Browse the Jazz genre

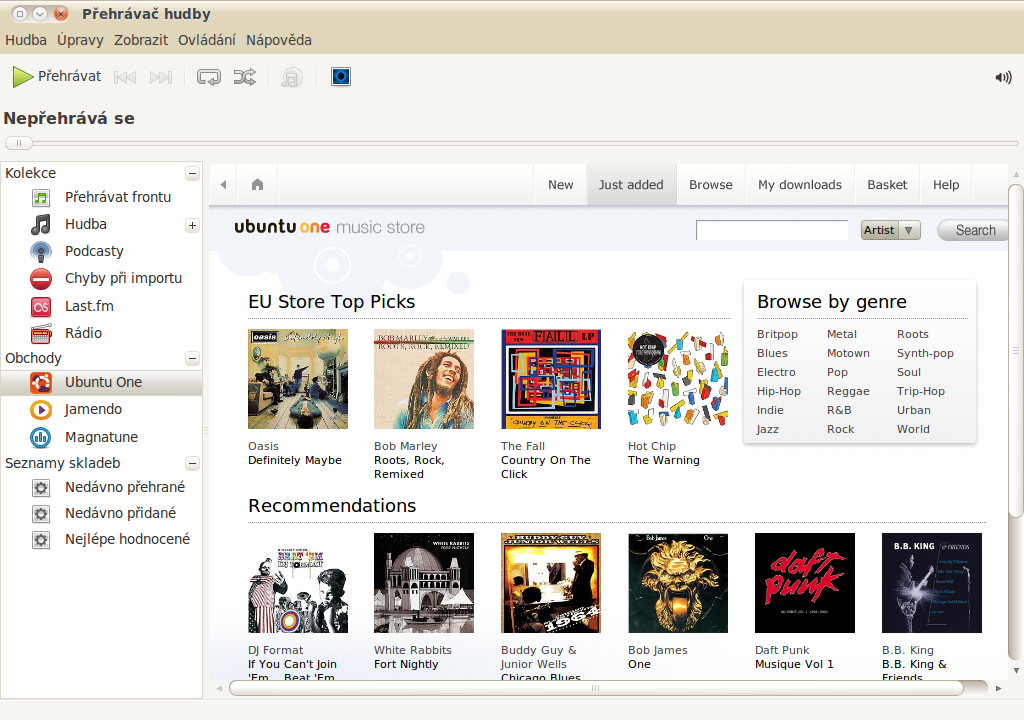coord(767,429)
